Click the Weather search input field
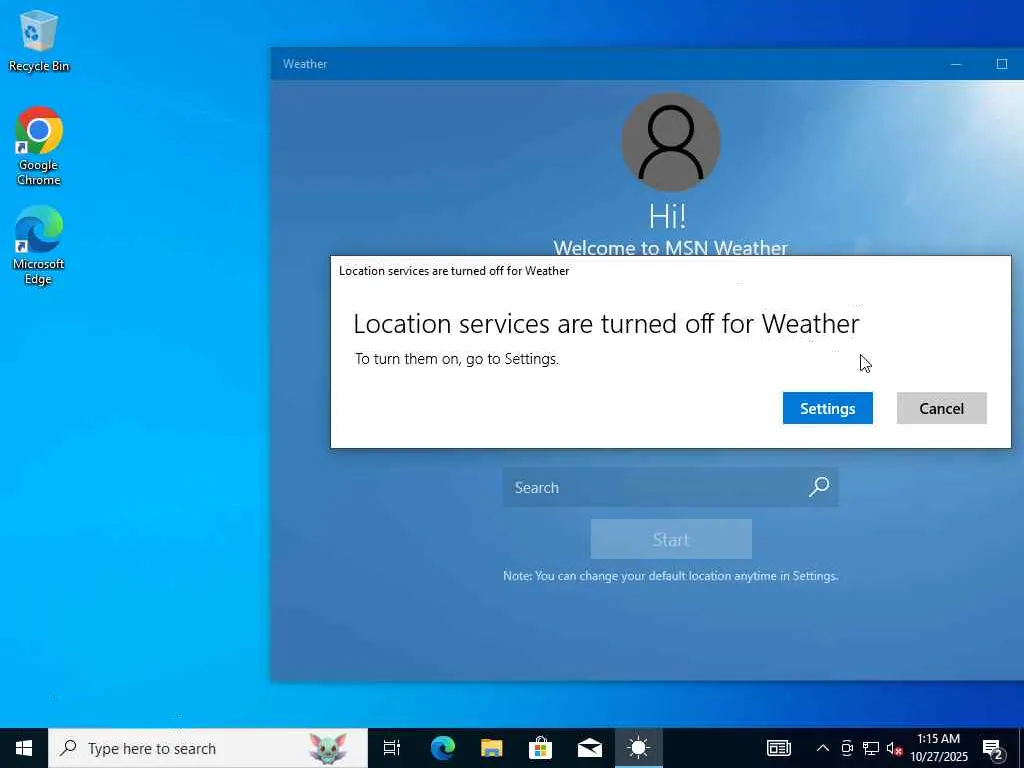 tap(670, 487)
